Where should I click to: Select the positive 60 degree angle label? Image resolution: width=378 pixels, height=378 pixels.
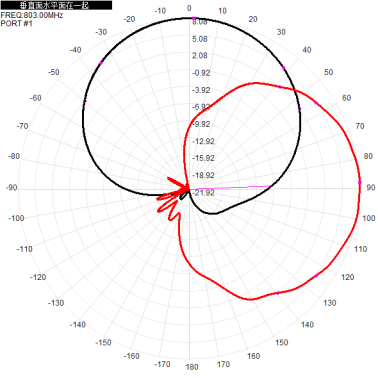tap(347, 98)
